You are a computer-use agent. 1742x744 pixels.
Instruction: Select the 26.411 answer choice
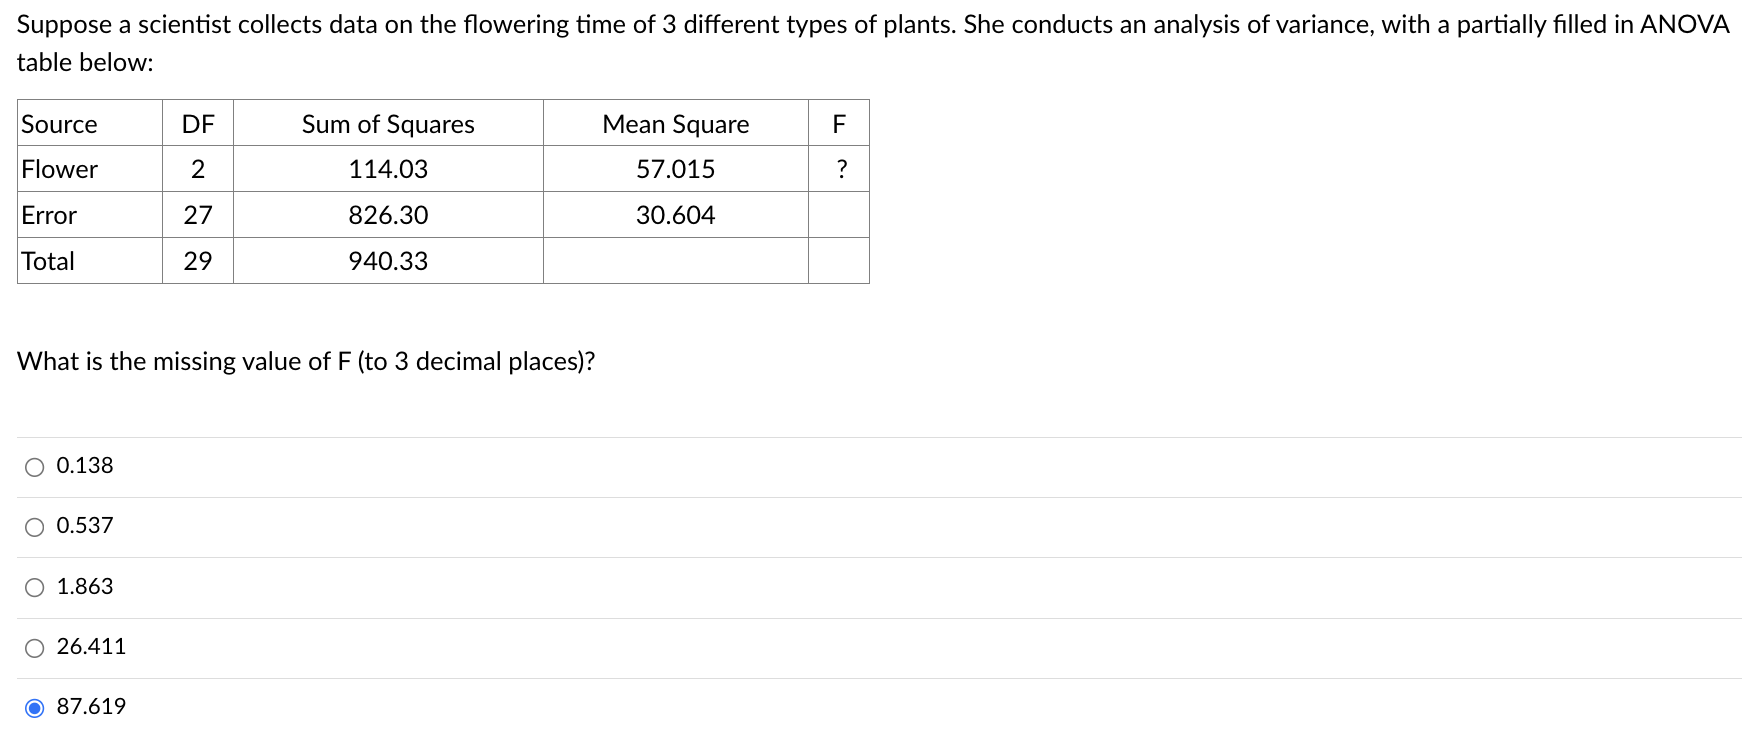pyautogui.click(x=36, y=646)
